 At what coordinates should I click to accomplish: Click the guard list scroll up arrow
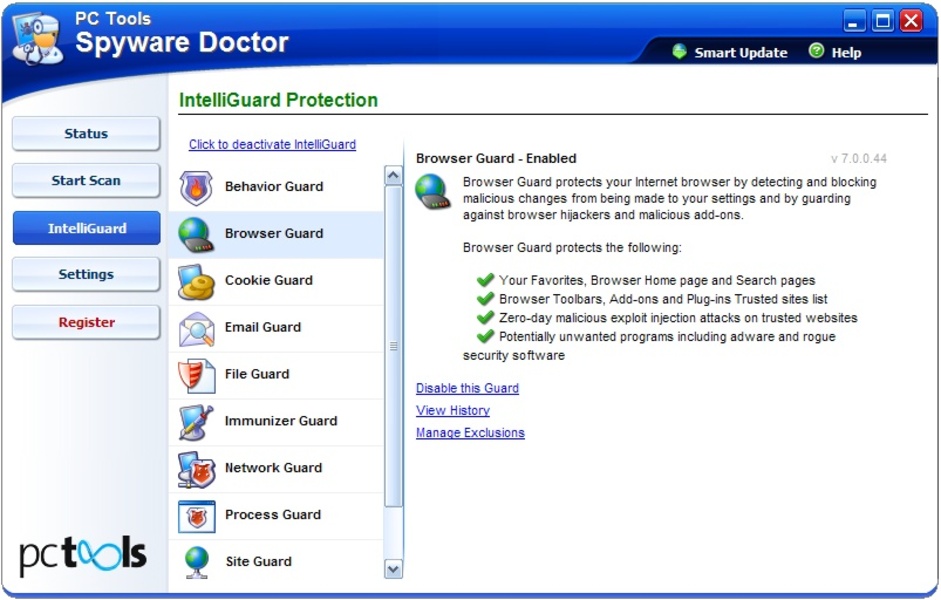[x=393, y=175]
